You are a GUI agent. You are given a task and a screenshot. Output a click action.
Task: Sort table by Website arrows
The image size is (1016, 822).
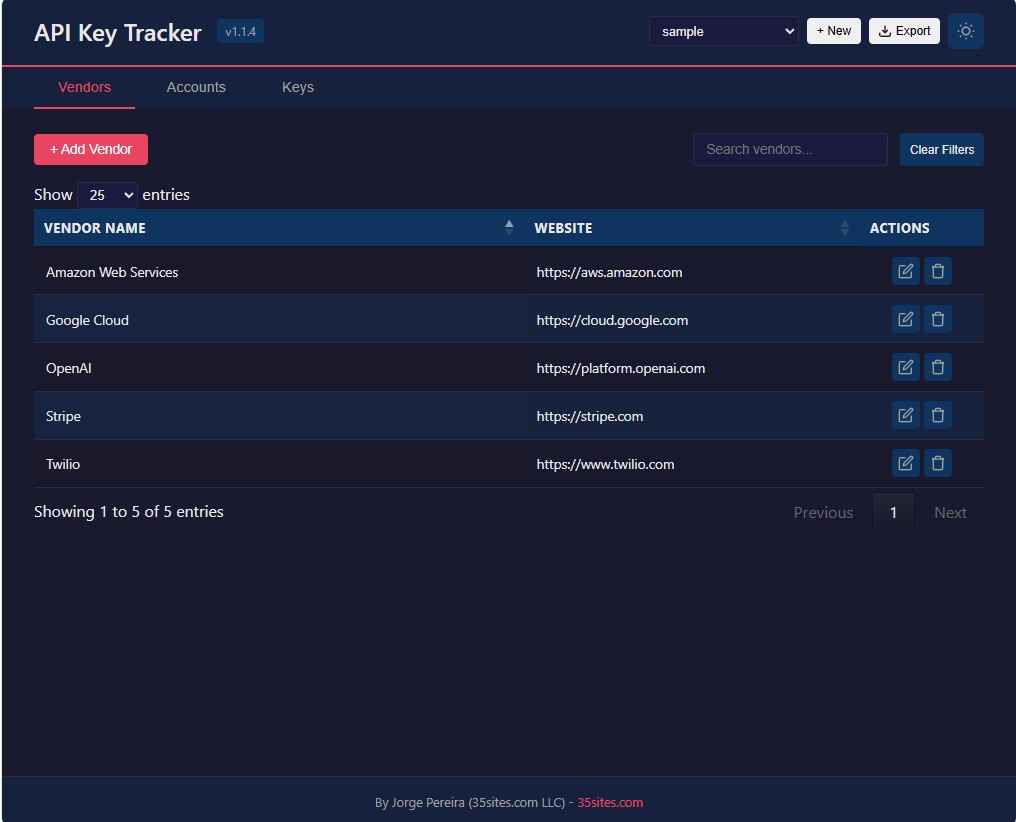[844, 227]
